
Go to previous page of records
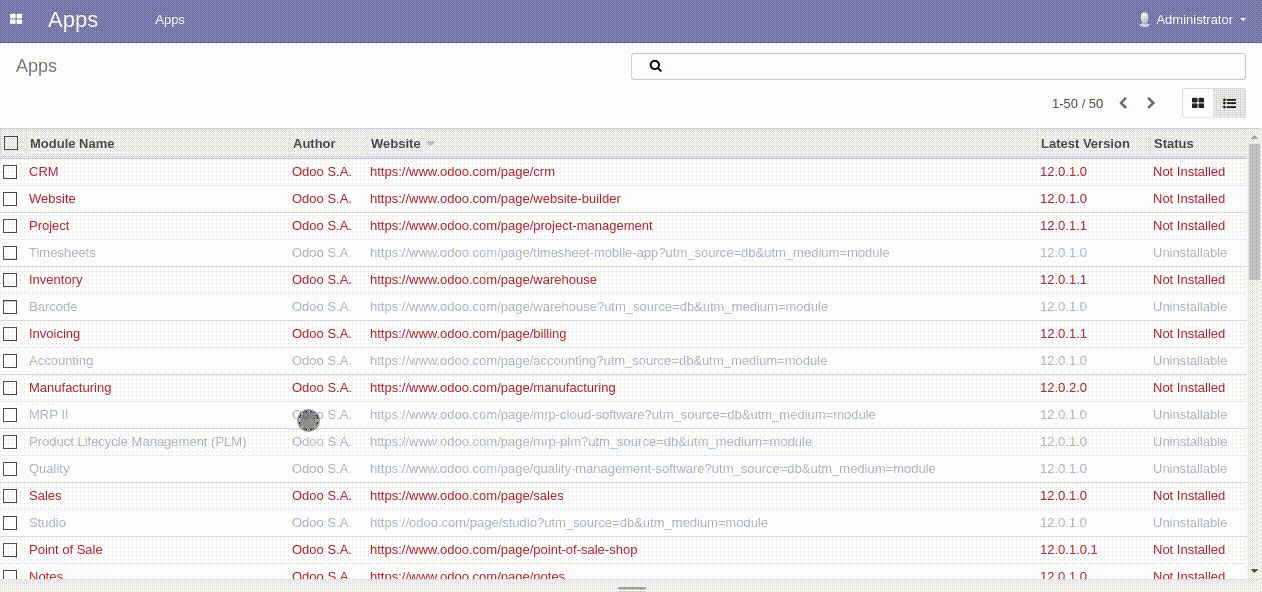[x=1123, y=103]
